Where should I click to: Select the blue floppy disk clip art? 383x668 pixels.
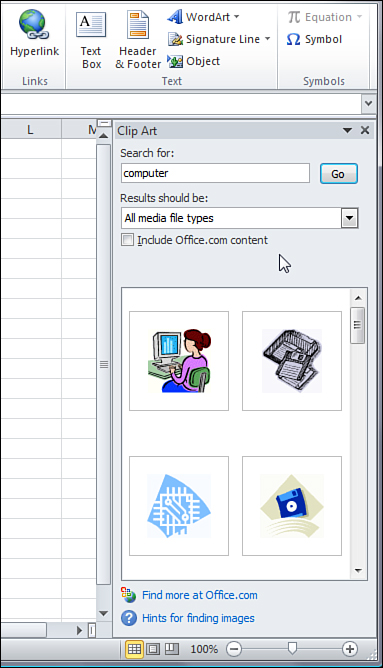292,506
